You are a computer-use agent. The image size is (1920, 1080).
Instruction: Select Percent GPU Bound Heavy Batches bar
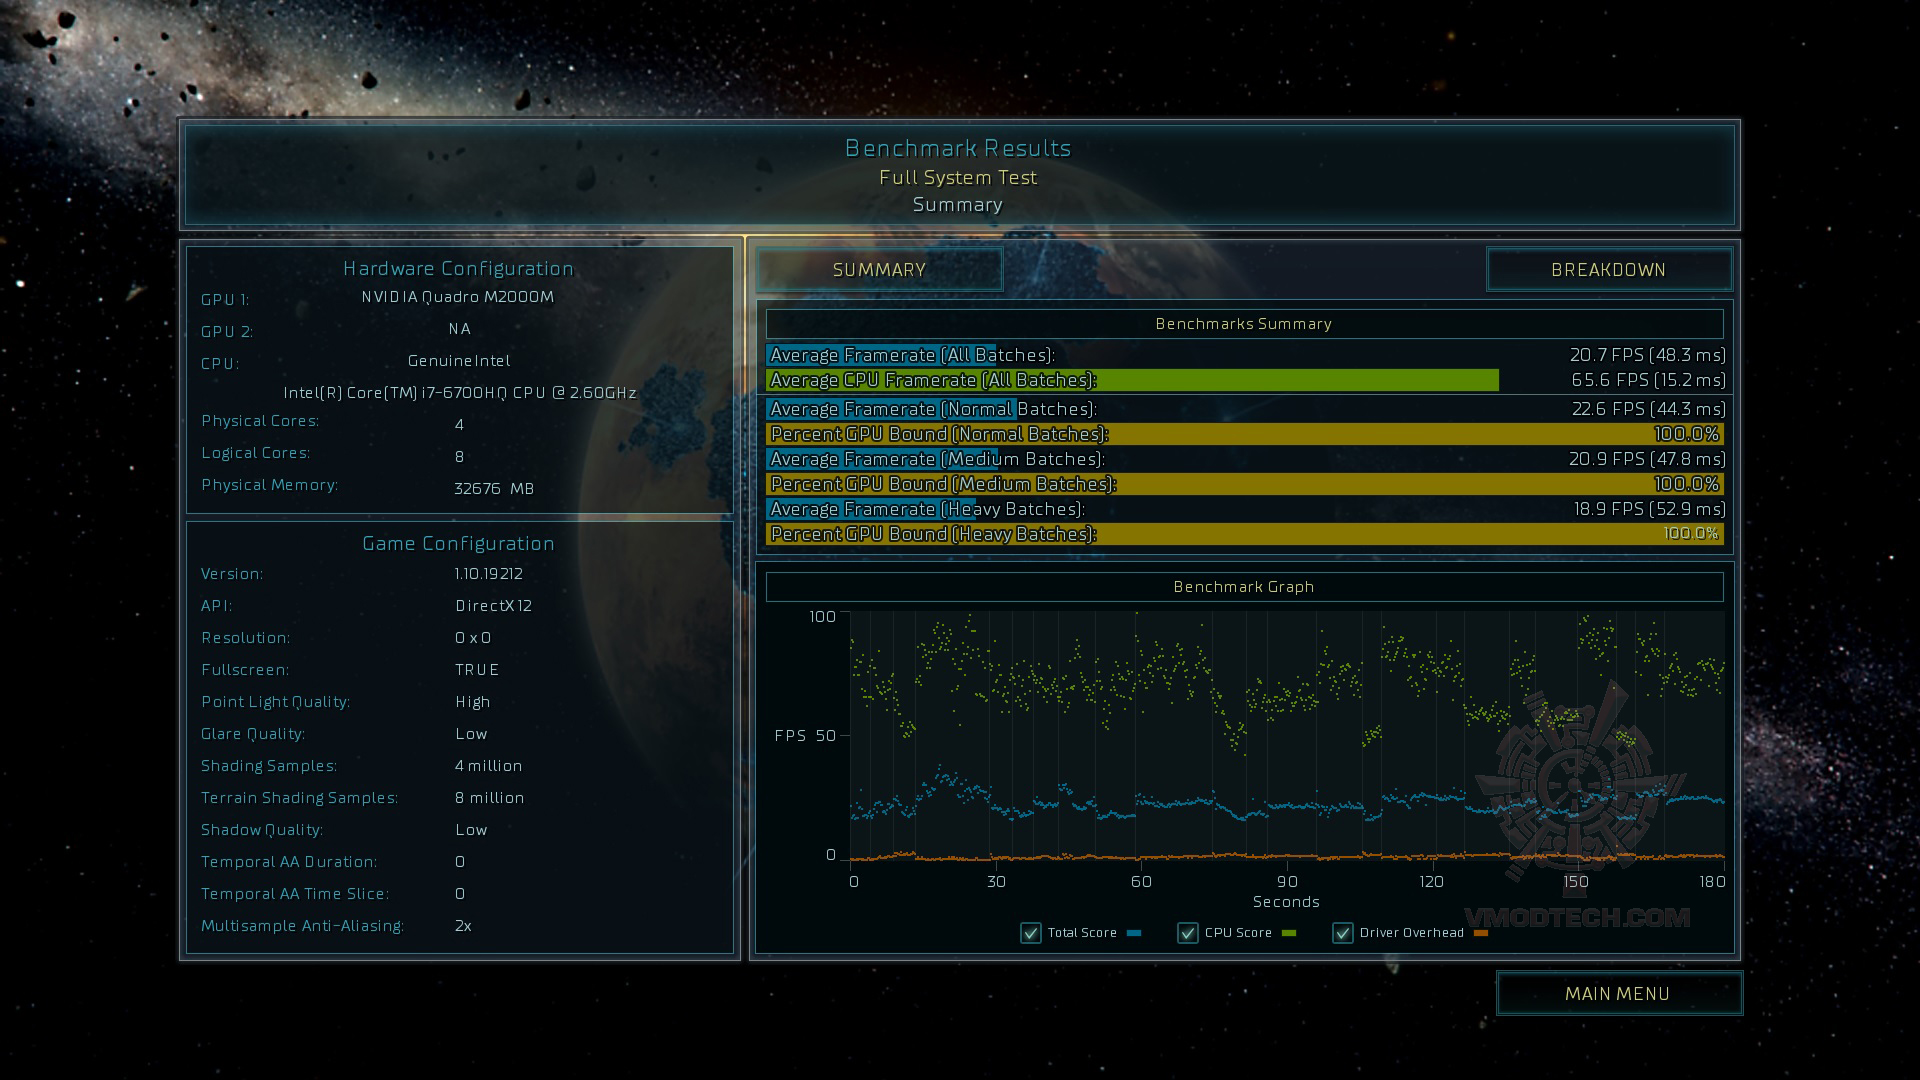[1244, 534]
